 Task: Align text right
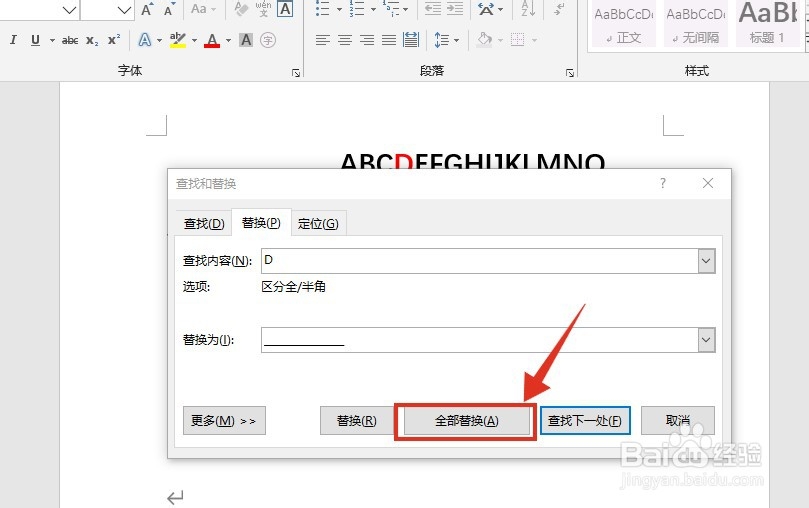tap(367, 40)
